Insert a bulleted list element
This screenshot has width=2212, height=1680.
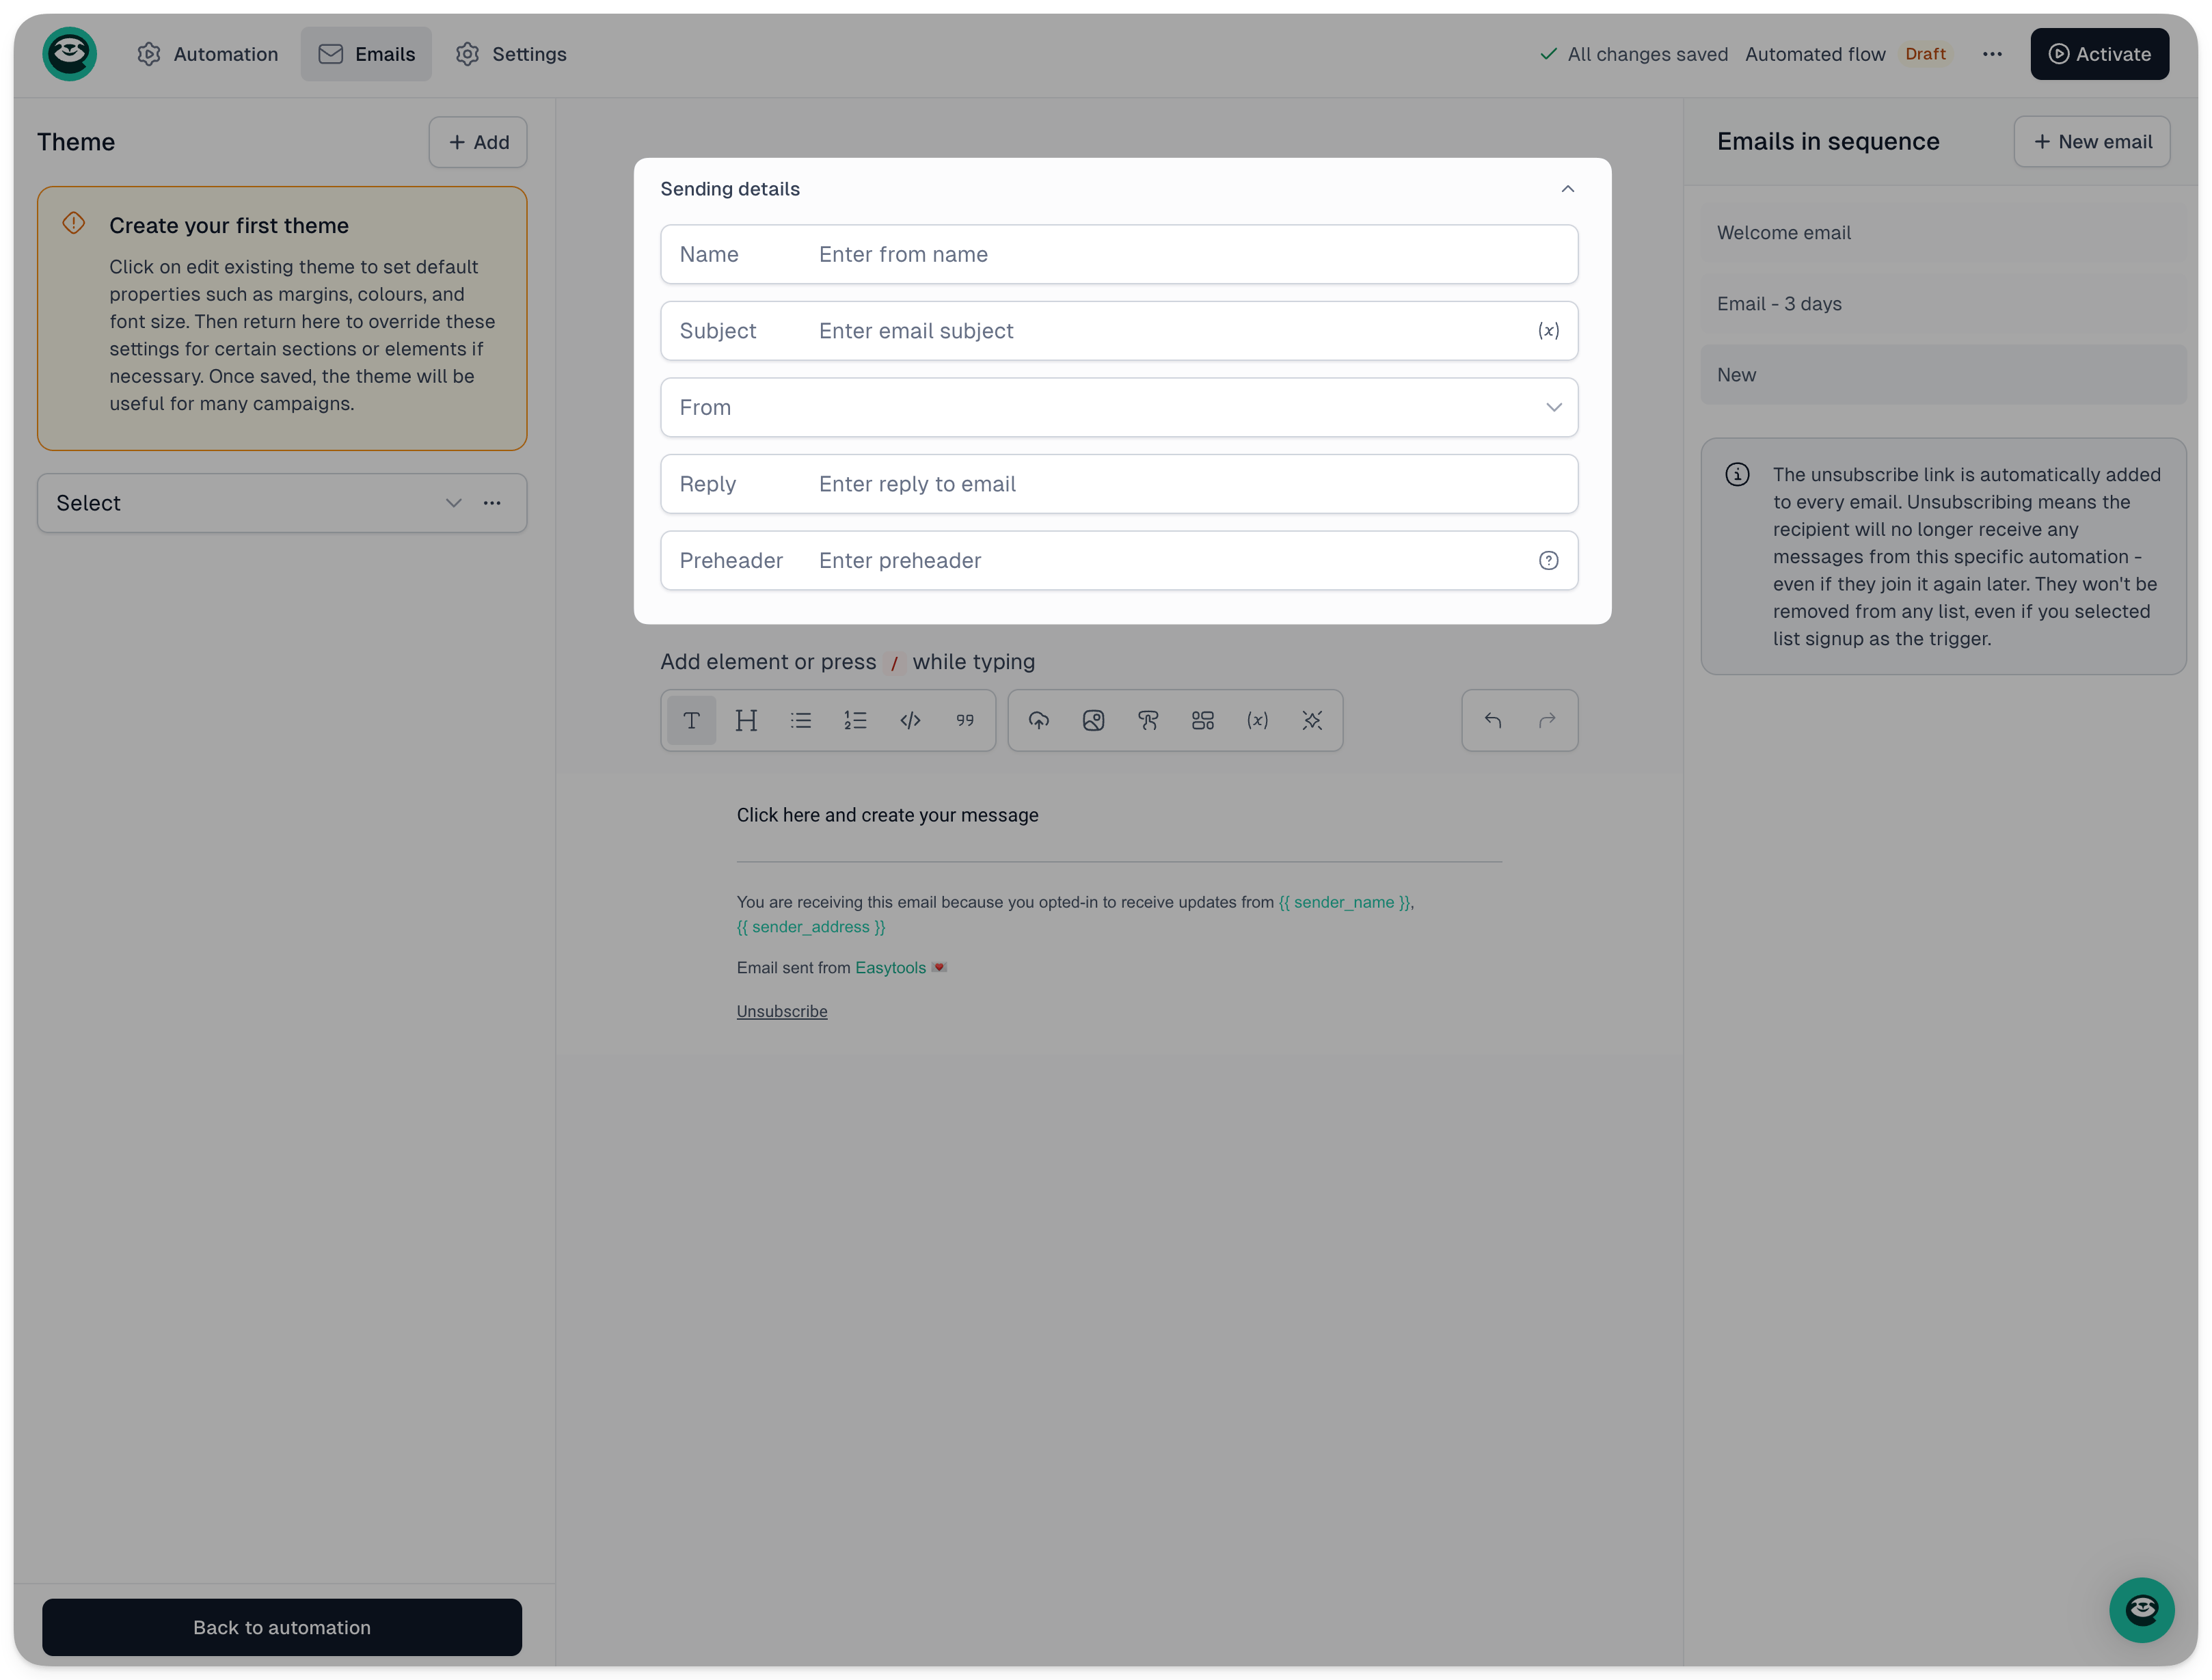(x=801, y=720)
